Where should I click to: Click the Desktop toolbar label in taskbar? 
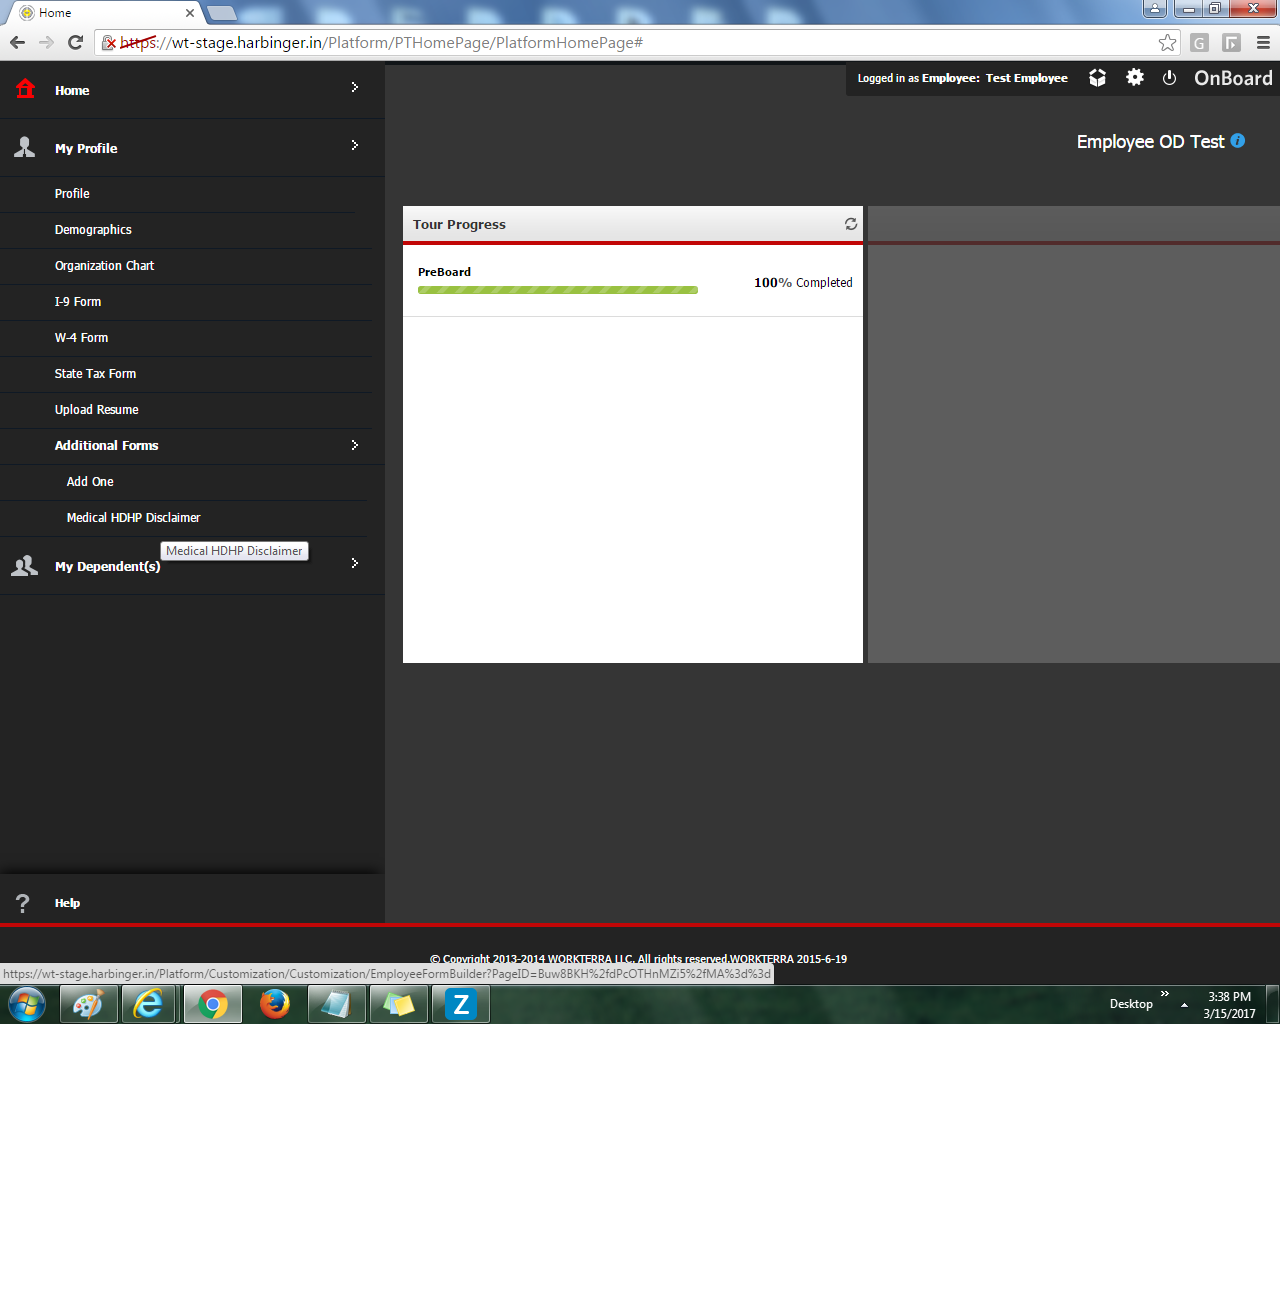[x=1131, y=1004]
